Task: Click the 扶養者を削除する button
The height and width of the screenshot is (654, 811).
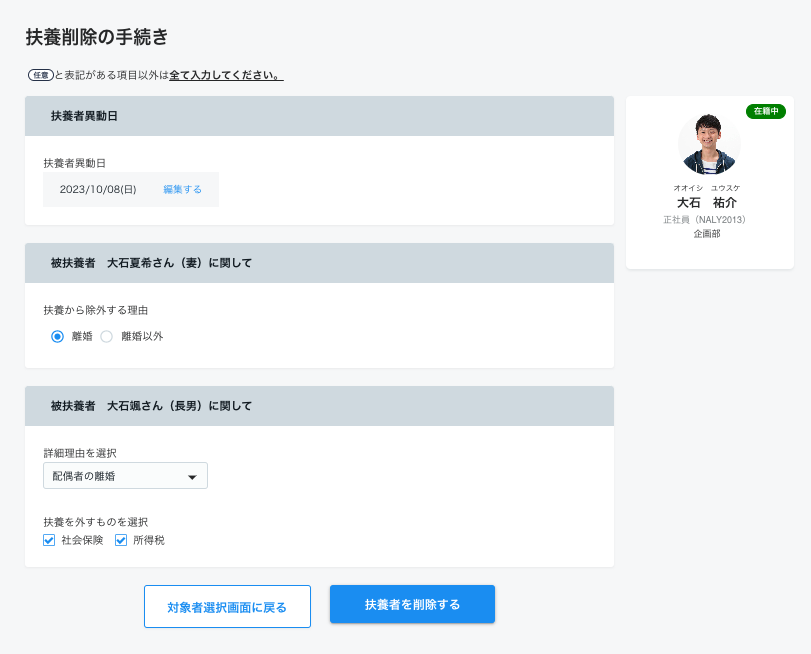Action: coord(412,604)
